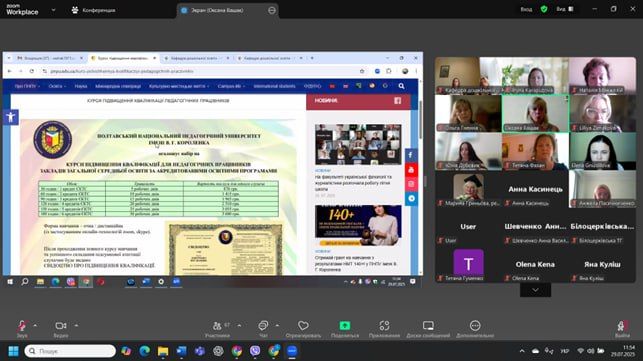This screenshot has height=361, width=643.
Task: Open the Наука menu item
Action: click(x=81, y=86)
